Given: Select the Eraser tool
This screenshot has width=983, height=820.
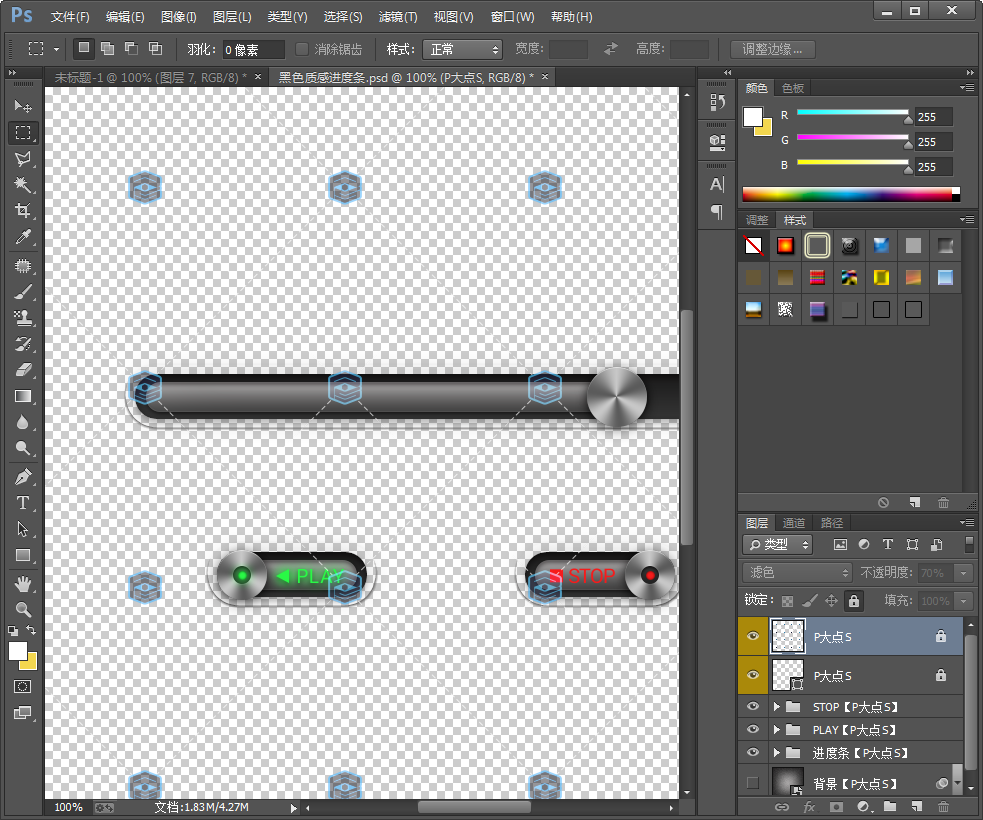Looking at the screenshot, I should (23, 370).
